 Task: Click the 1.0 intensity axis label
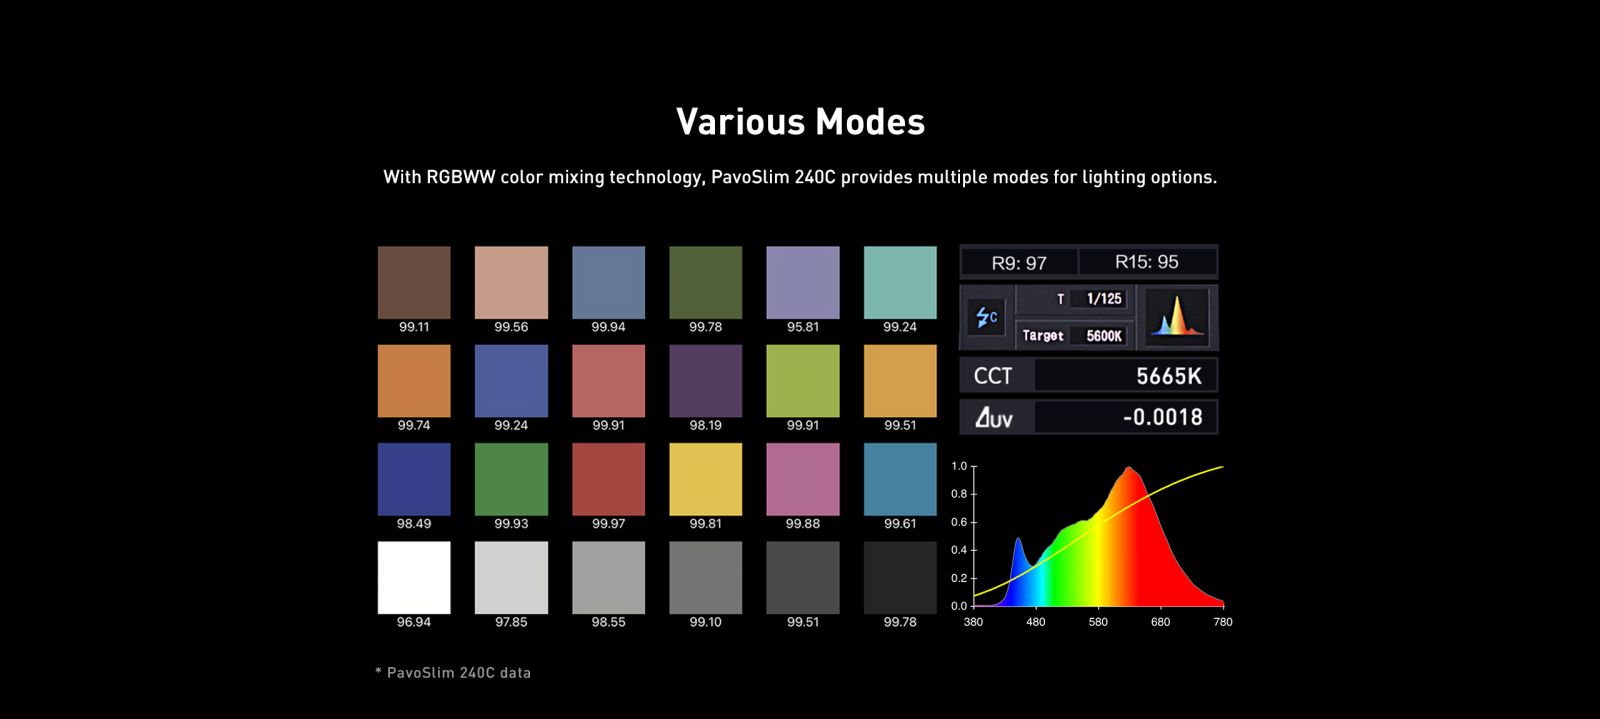tap(959, 466)
